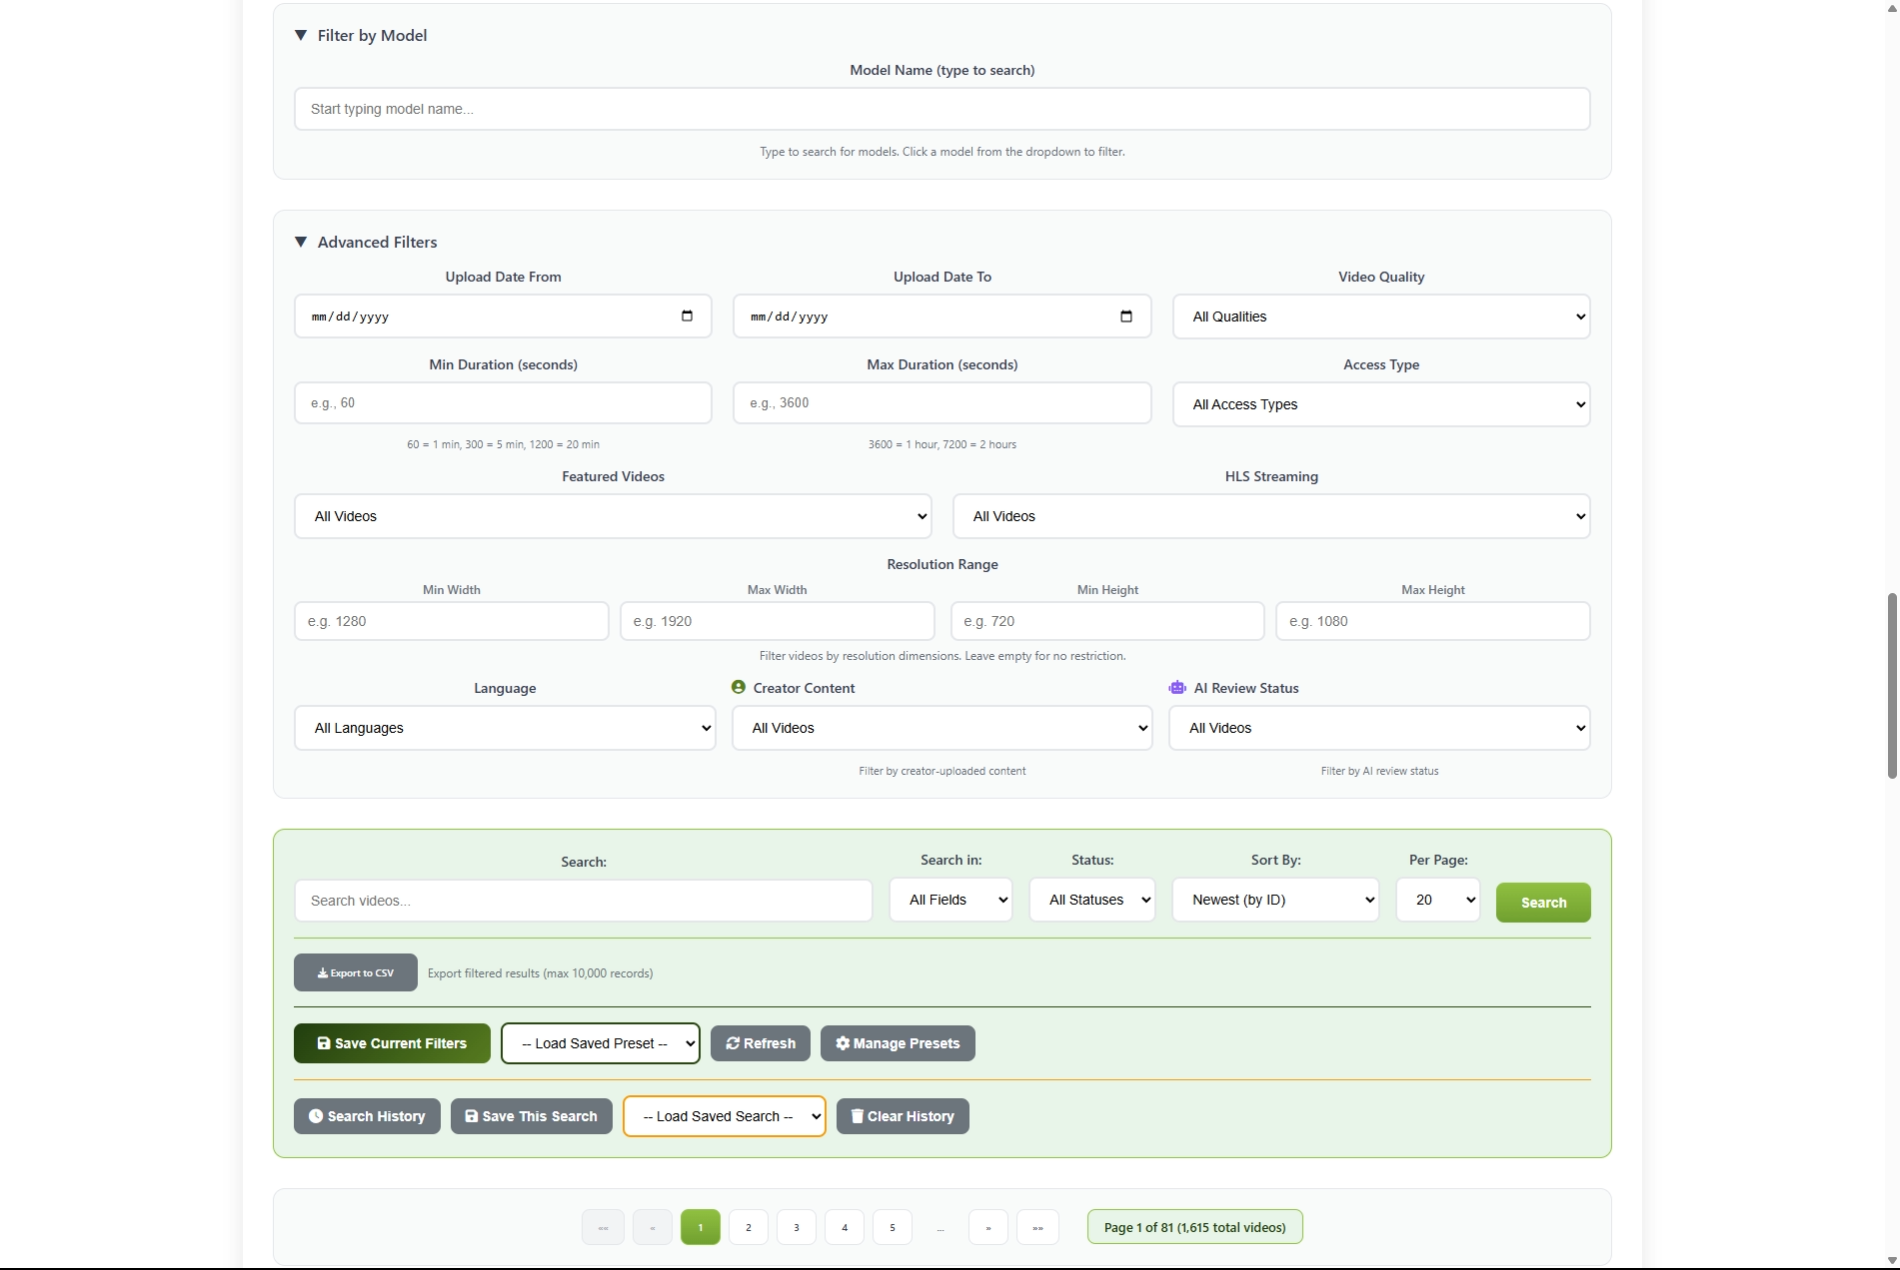Collapse the Filter by Model section

301,35
